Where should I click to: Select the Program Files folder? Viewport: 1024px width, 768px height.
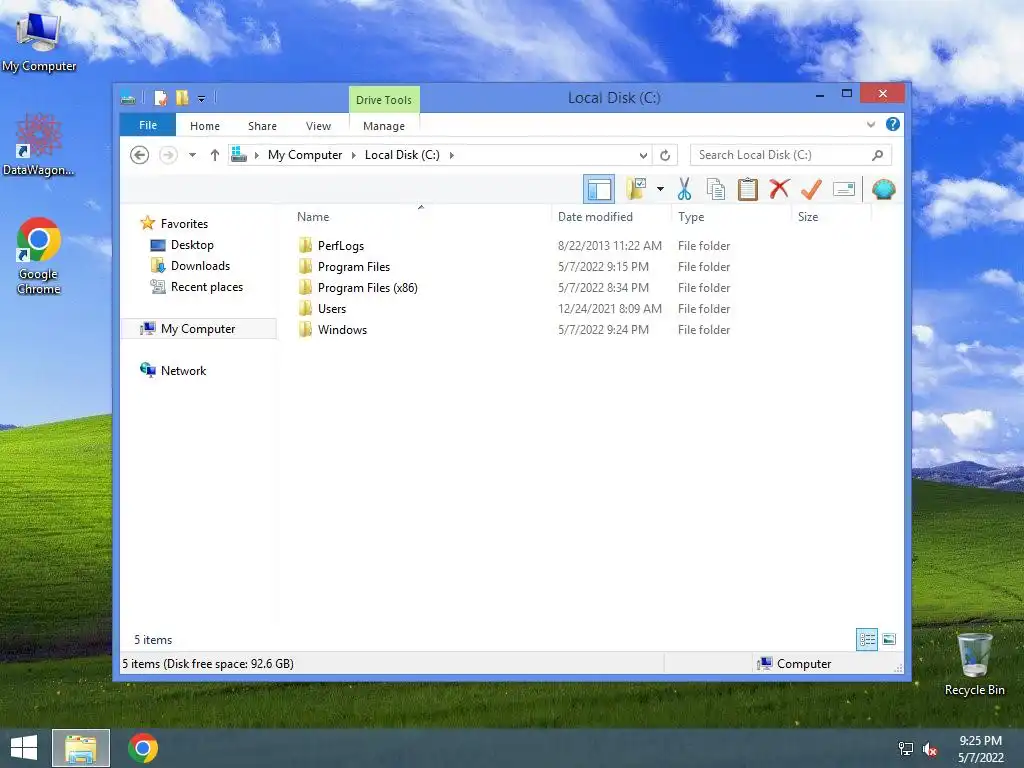(353, 266)
